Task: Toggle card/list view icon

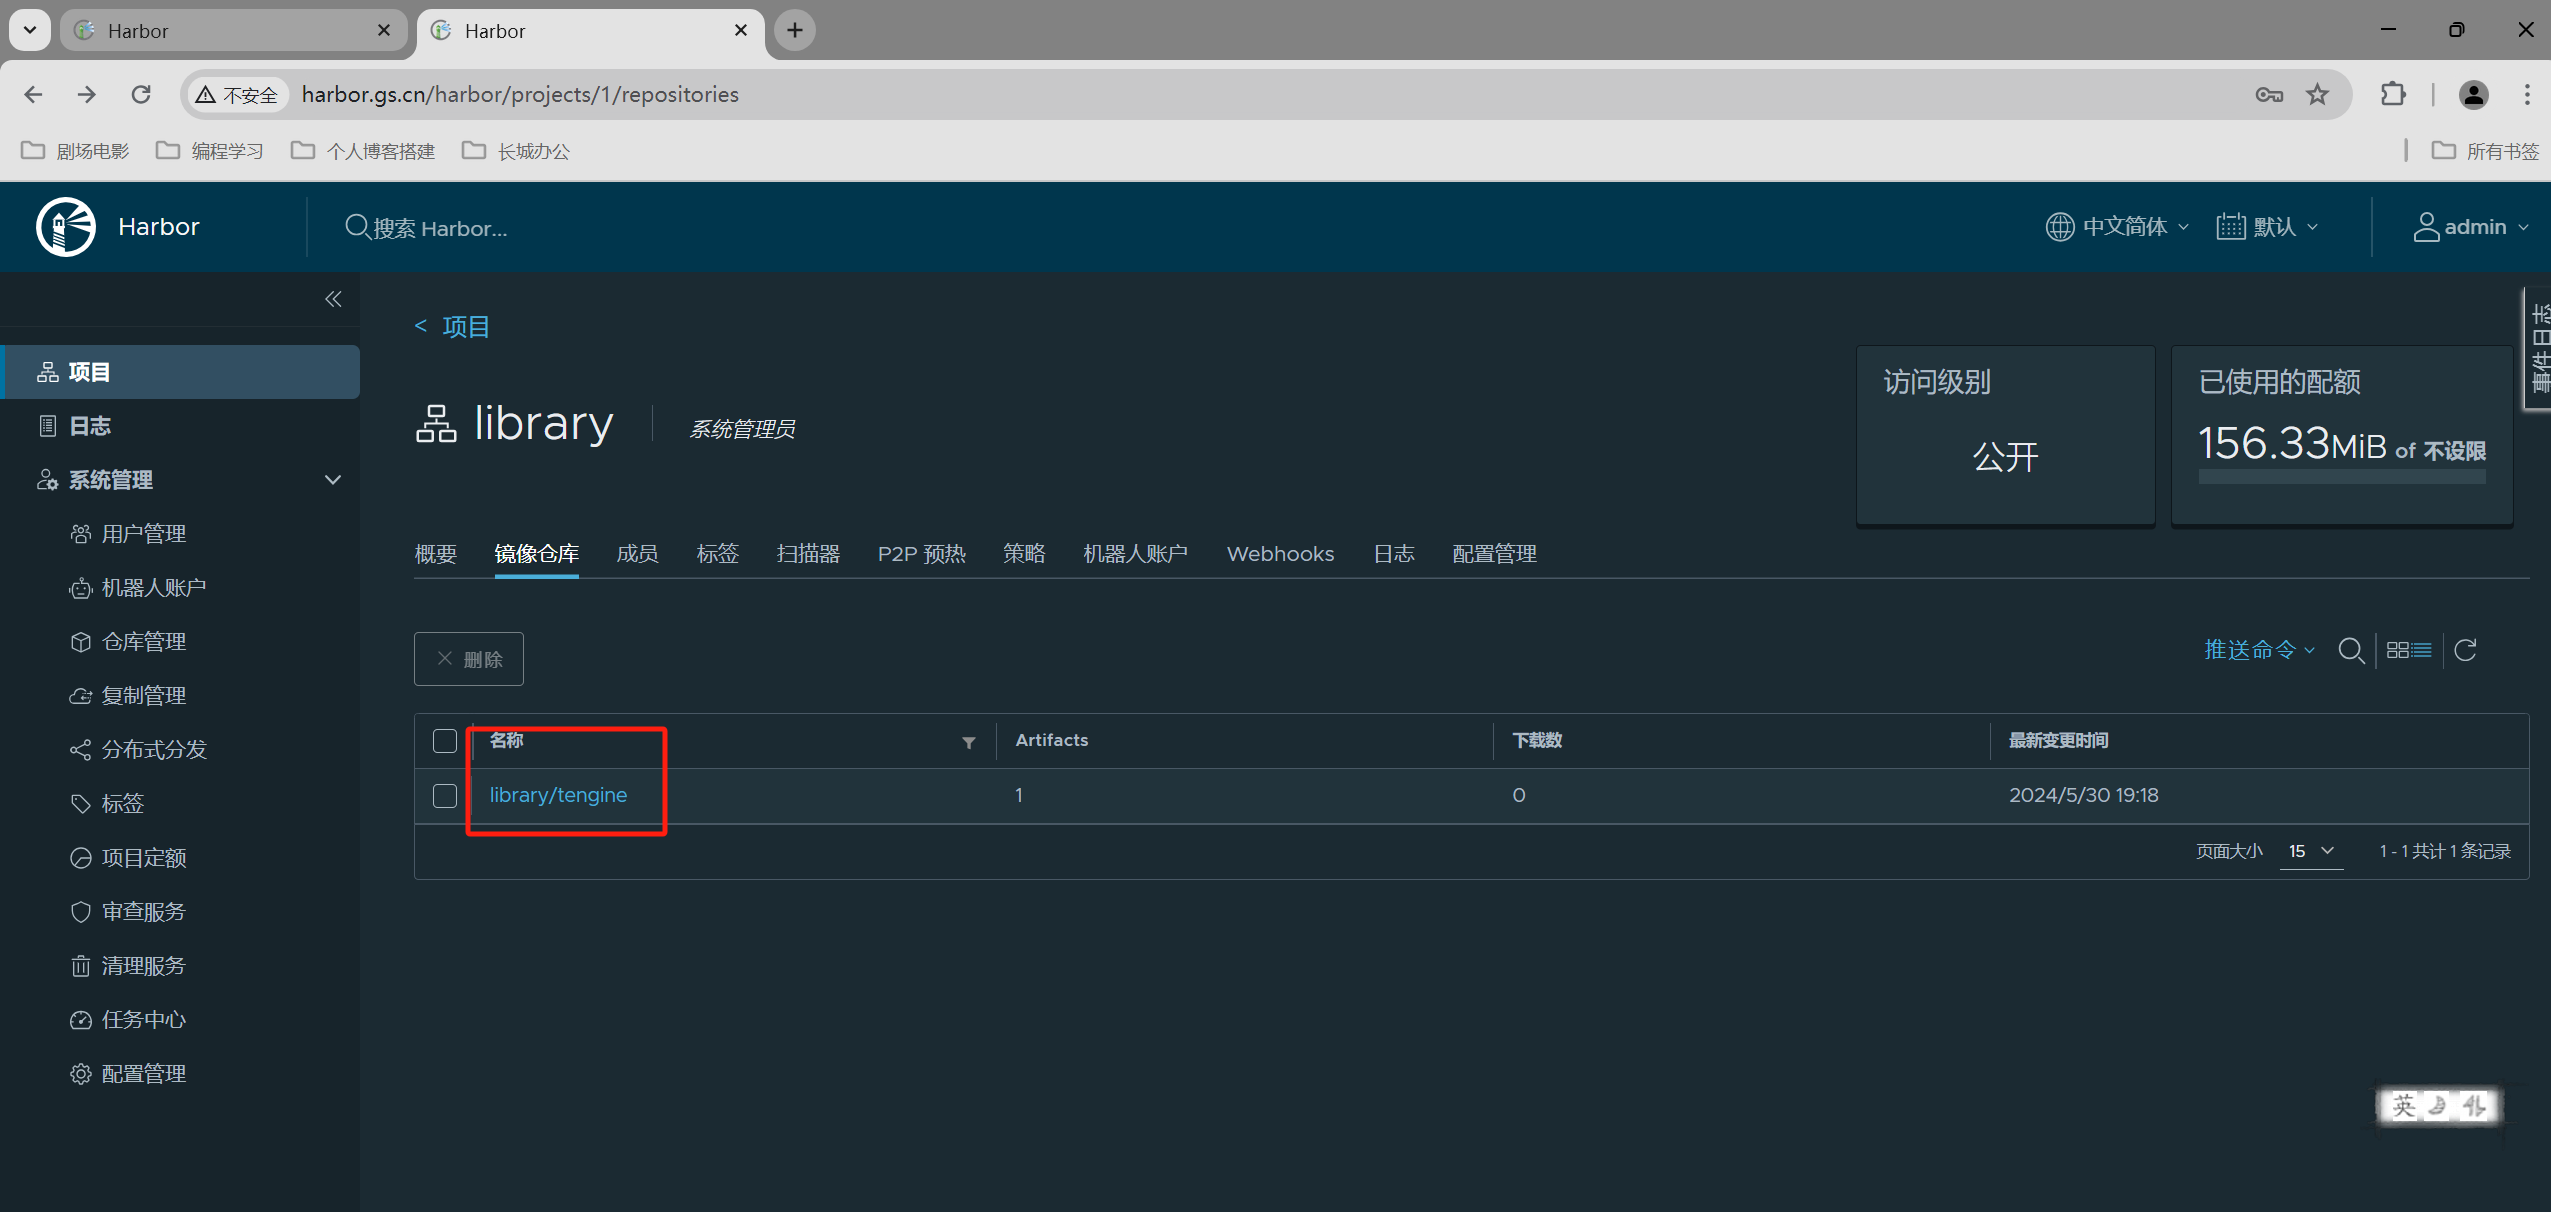Action: pyautogui.click(x=2409, y=651)
